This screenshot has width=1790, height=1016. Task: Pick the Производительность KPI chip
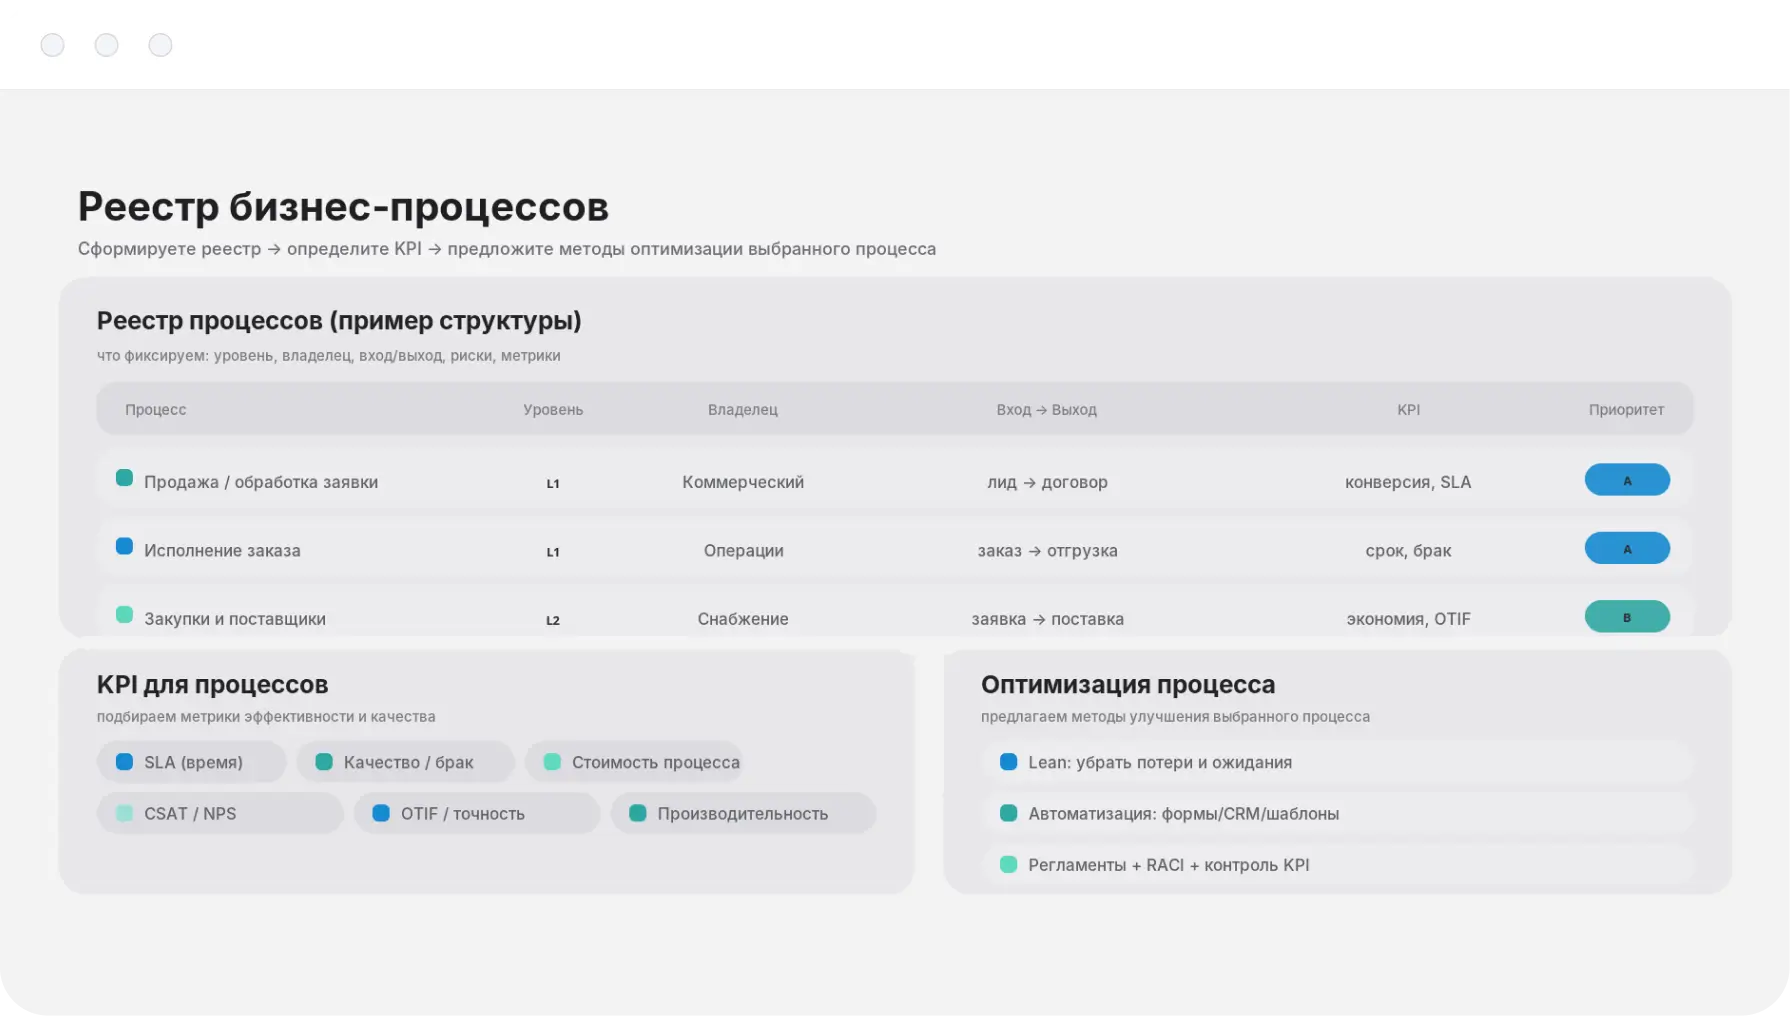tap(743, 813)
